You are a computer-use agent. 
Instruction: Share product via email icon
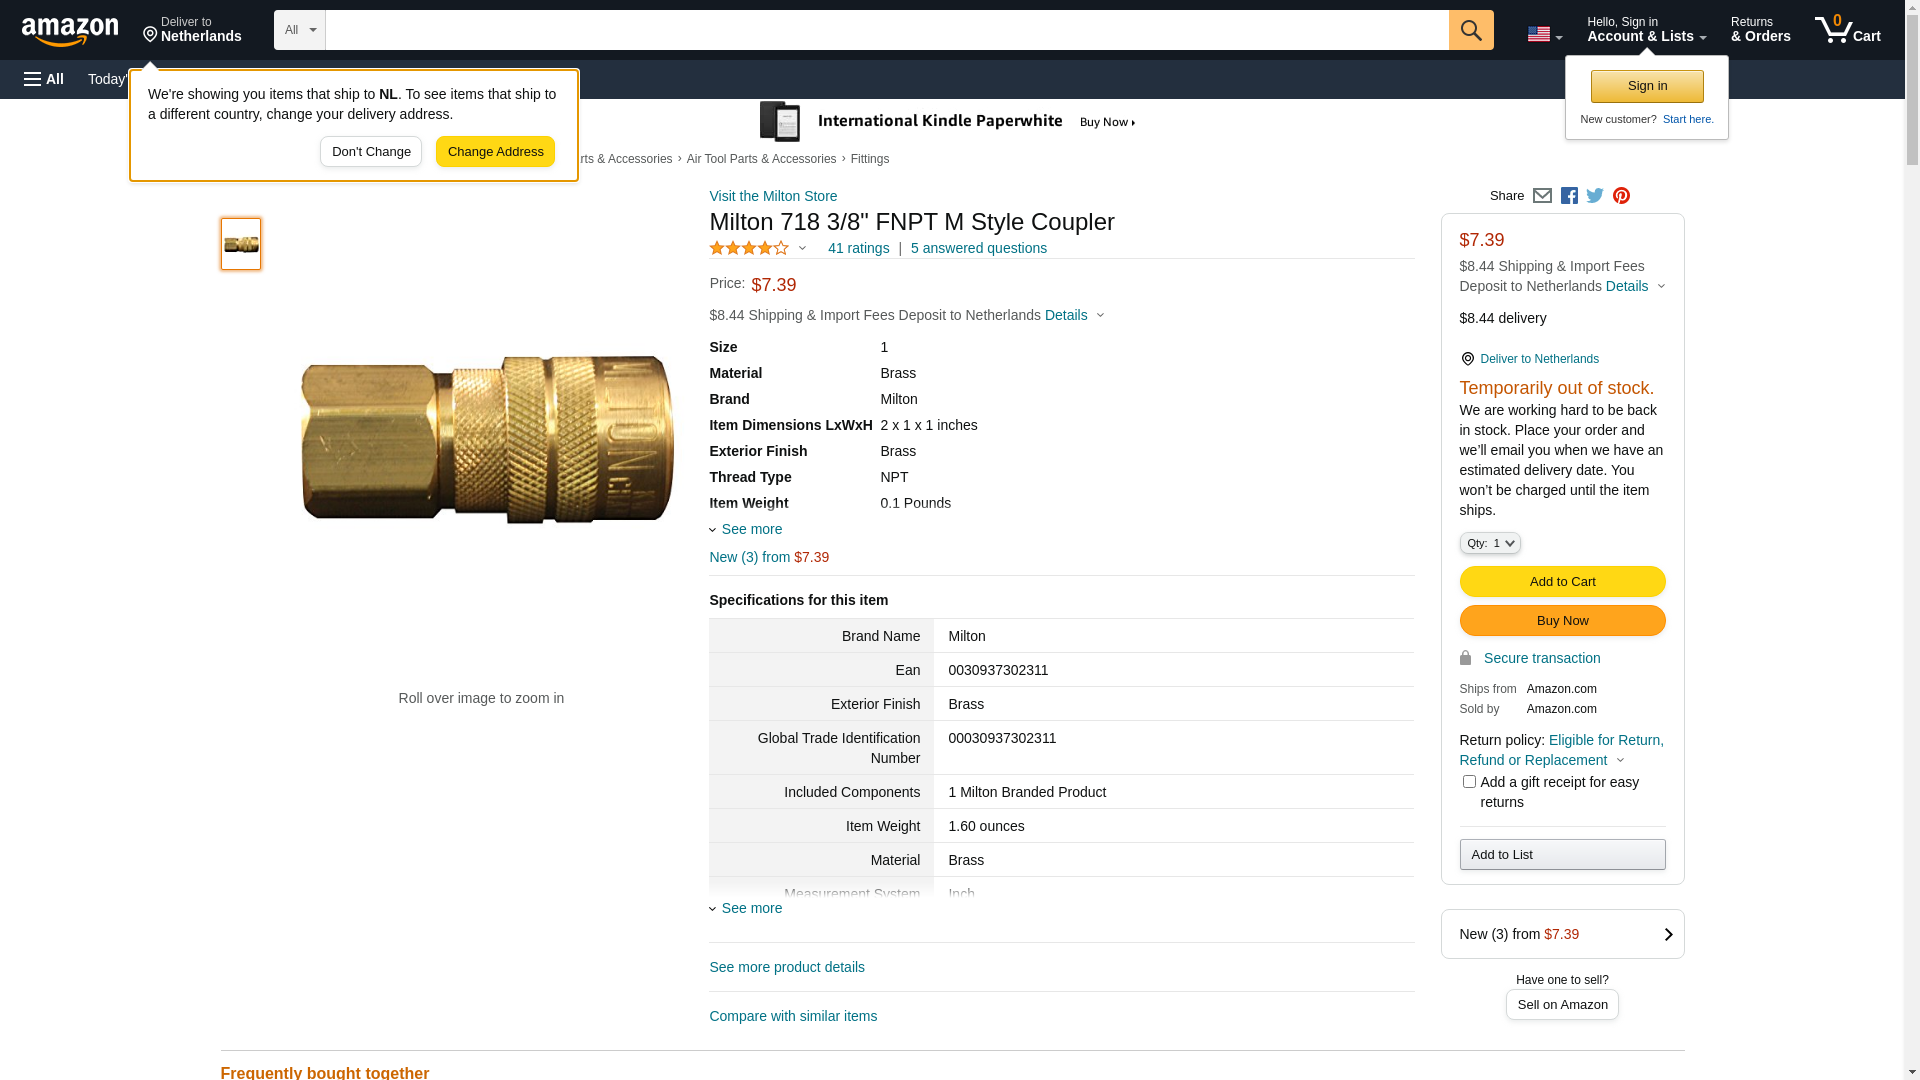tap(1542, 196)
